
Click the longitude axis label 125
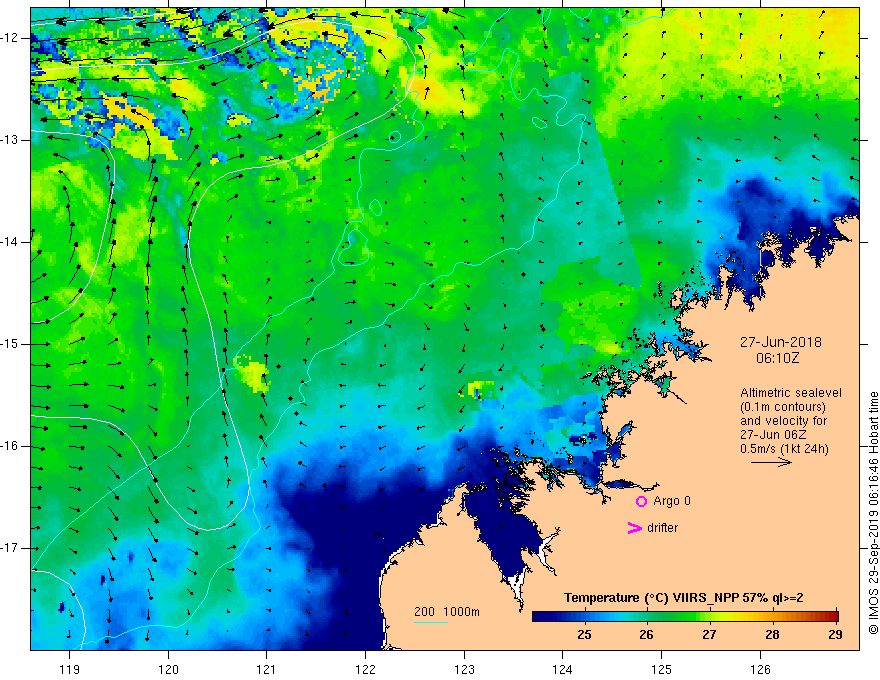(x=662, y=669)
